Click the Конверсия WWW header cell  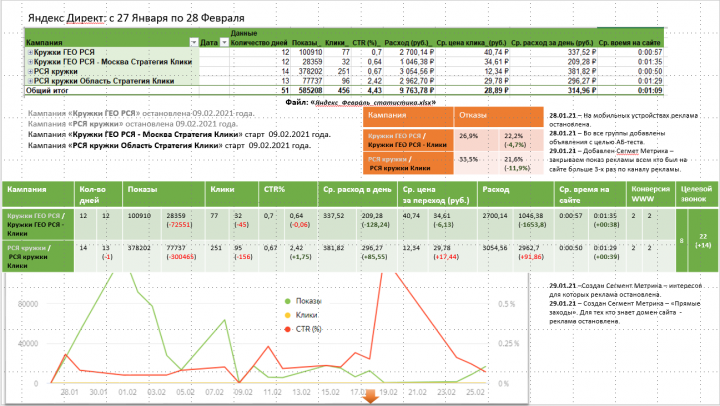pos(651,194)
